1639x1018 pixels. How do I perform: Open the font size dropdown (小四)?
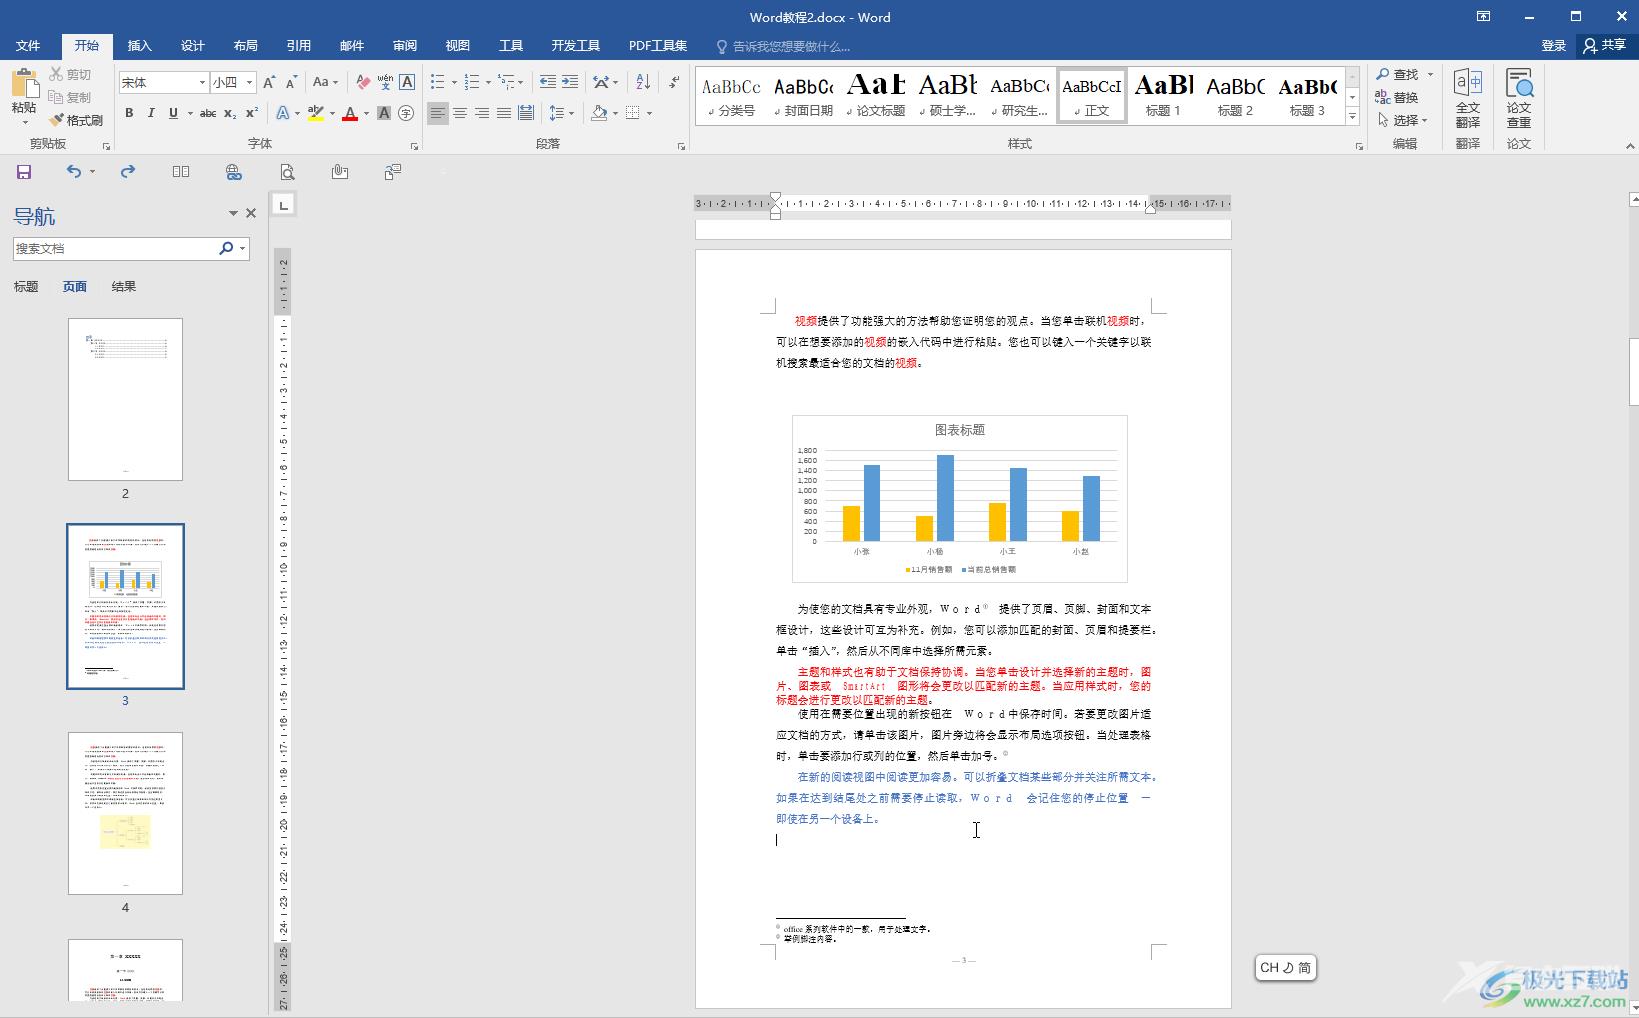pos(249,82)
